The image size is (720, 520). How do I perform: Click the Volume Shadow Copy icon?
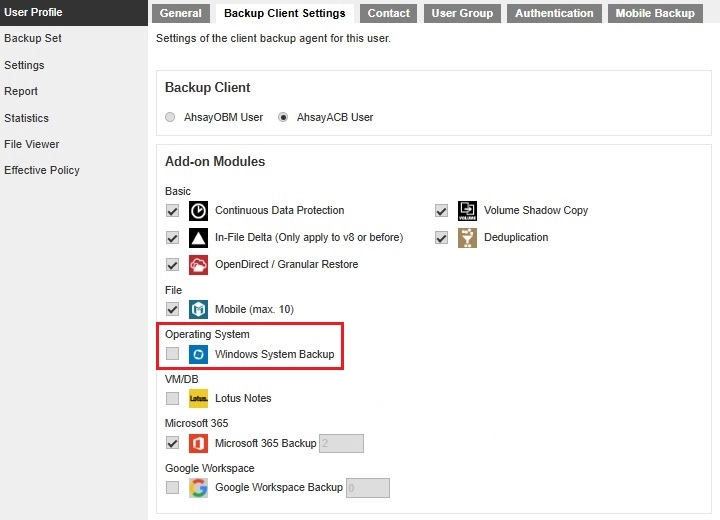tap(467, 211)
